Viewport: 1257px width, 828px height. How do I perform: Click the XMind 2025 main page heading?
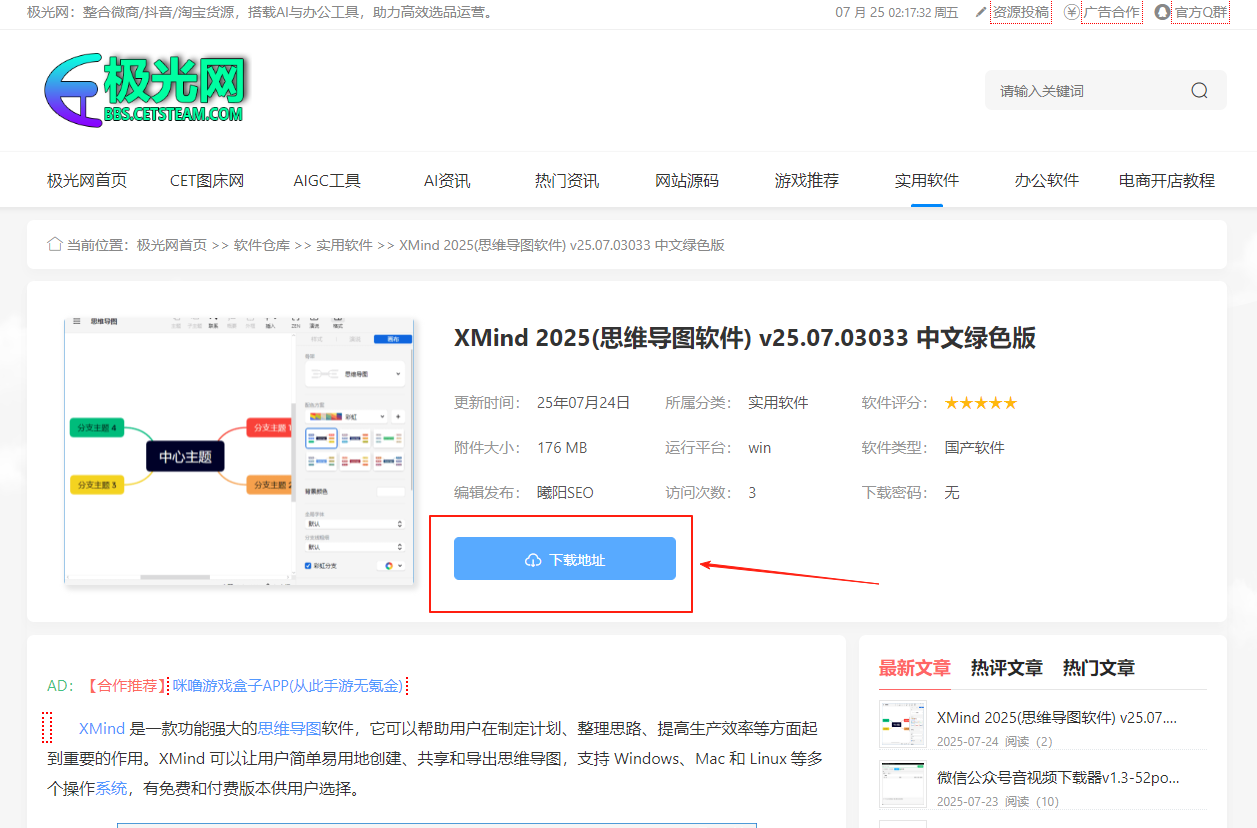click(x=745, y=338)
